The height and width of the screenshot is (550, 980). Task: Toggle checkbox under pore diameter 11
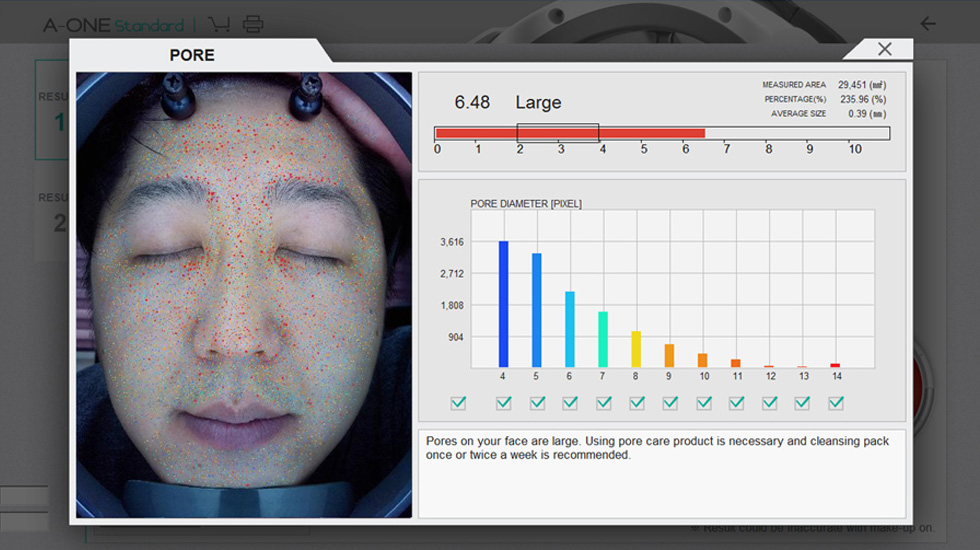[x=736, y=402]
